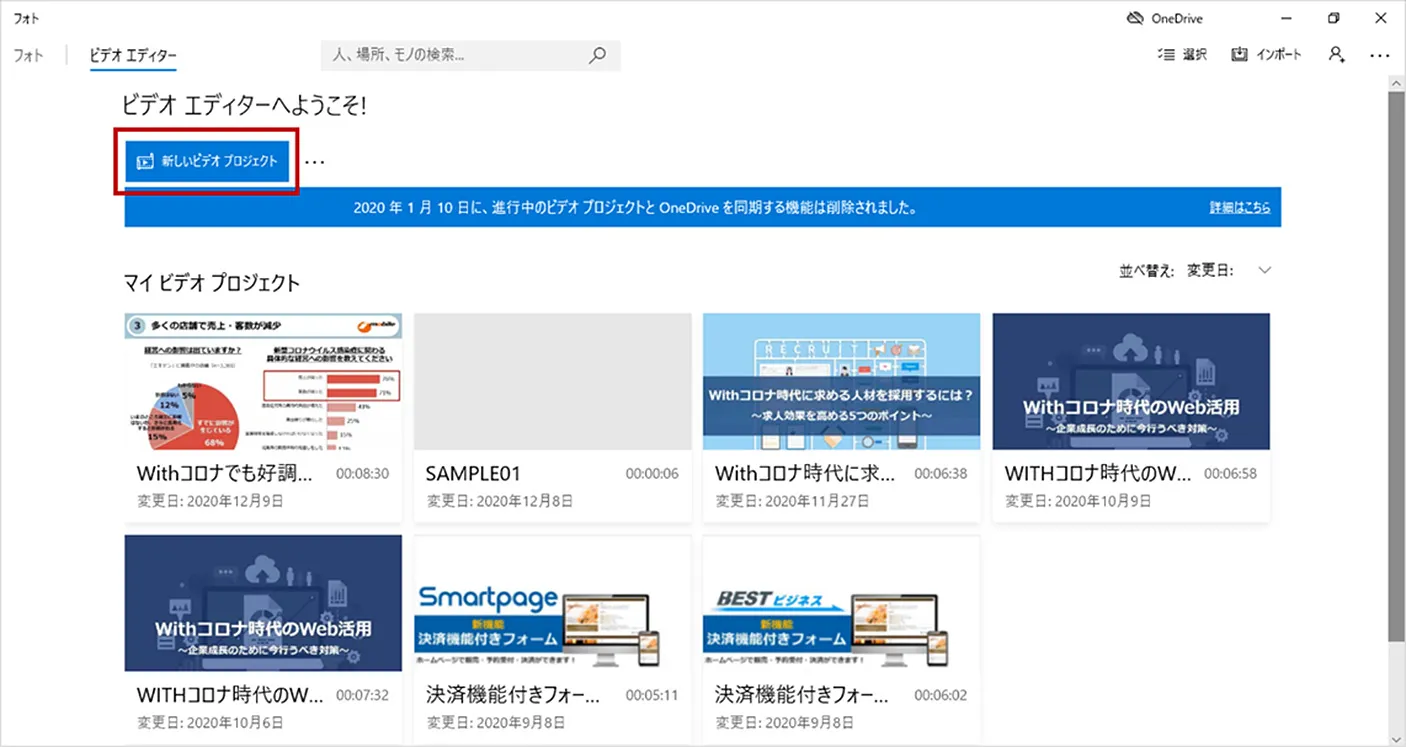The image size is (1406, 747).
Task: Switch to the フォト tab
Action: tap(28, 55)
